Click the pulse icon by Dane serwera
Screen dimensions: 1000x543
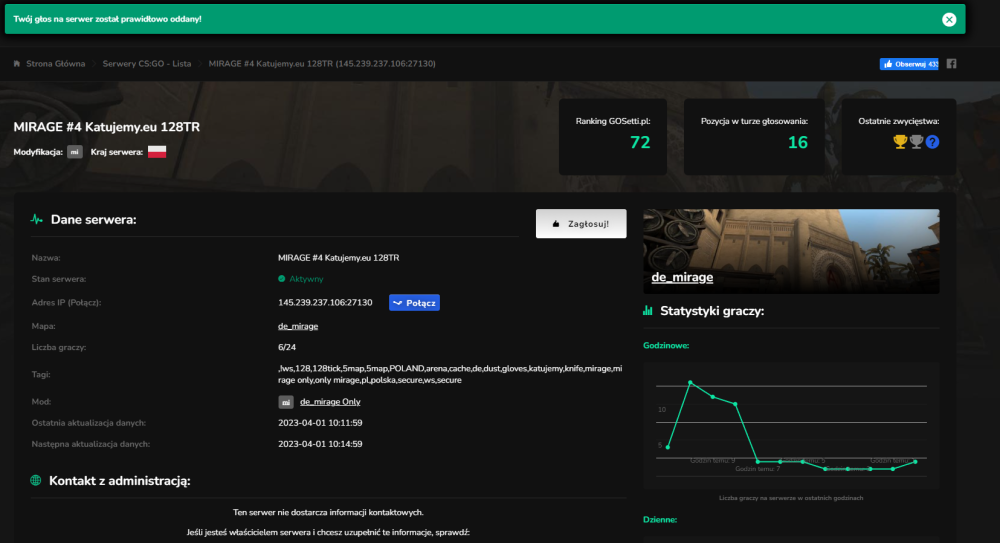tap(37, 219)
